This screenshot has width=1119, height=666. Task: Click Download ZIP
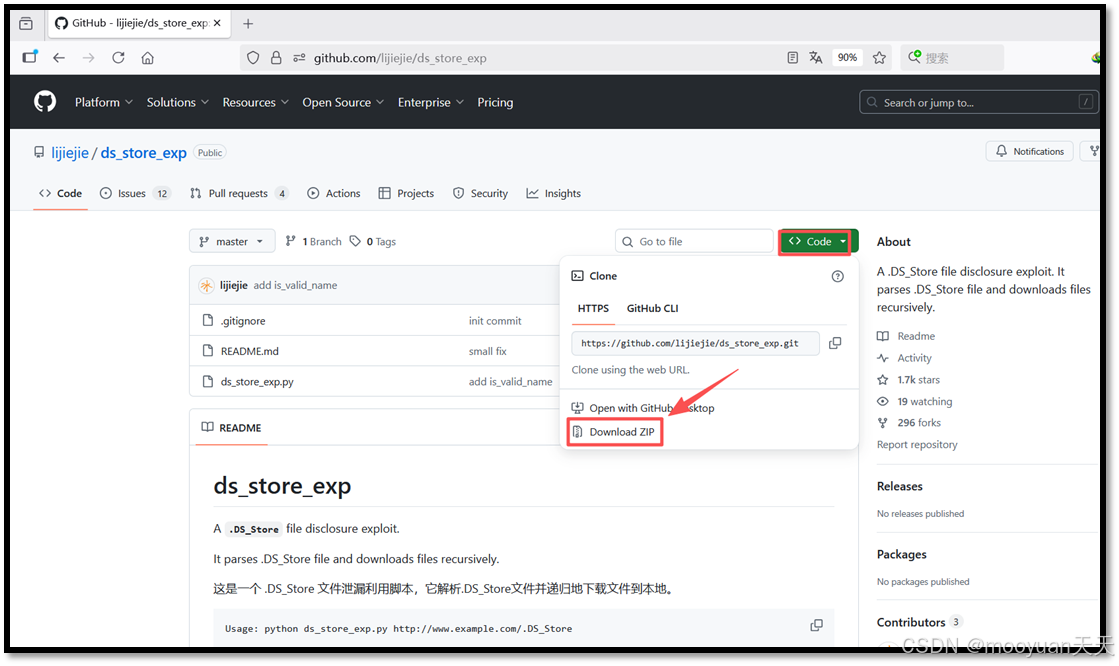[x=614, y=431]
